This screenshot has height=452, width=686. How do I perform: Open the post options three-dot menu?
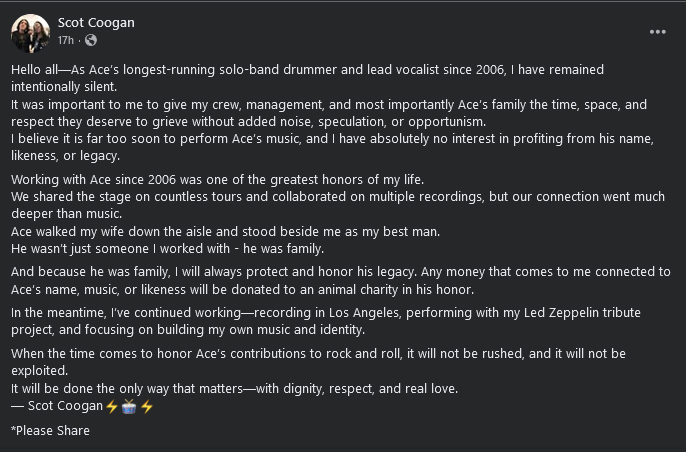click(x=657, y=32)
